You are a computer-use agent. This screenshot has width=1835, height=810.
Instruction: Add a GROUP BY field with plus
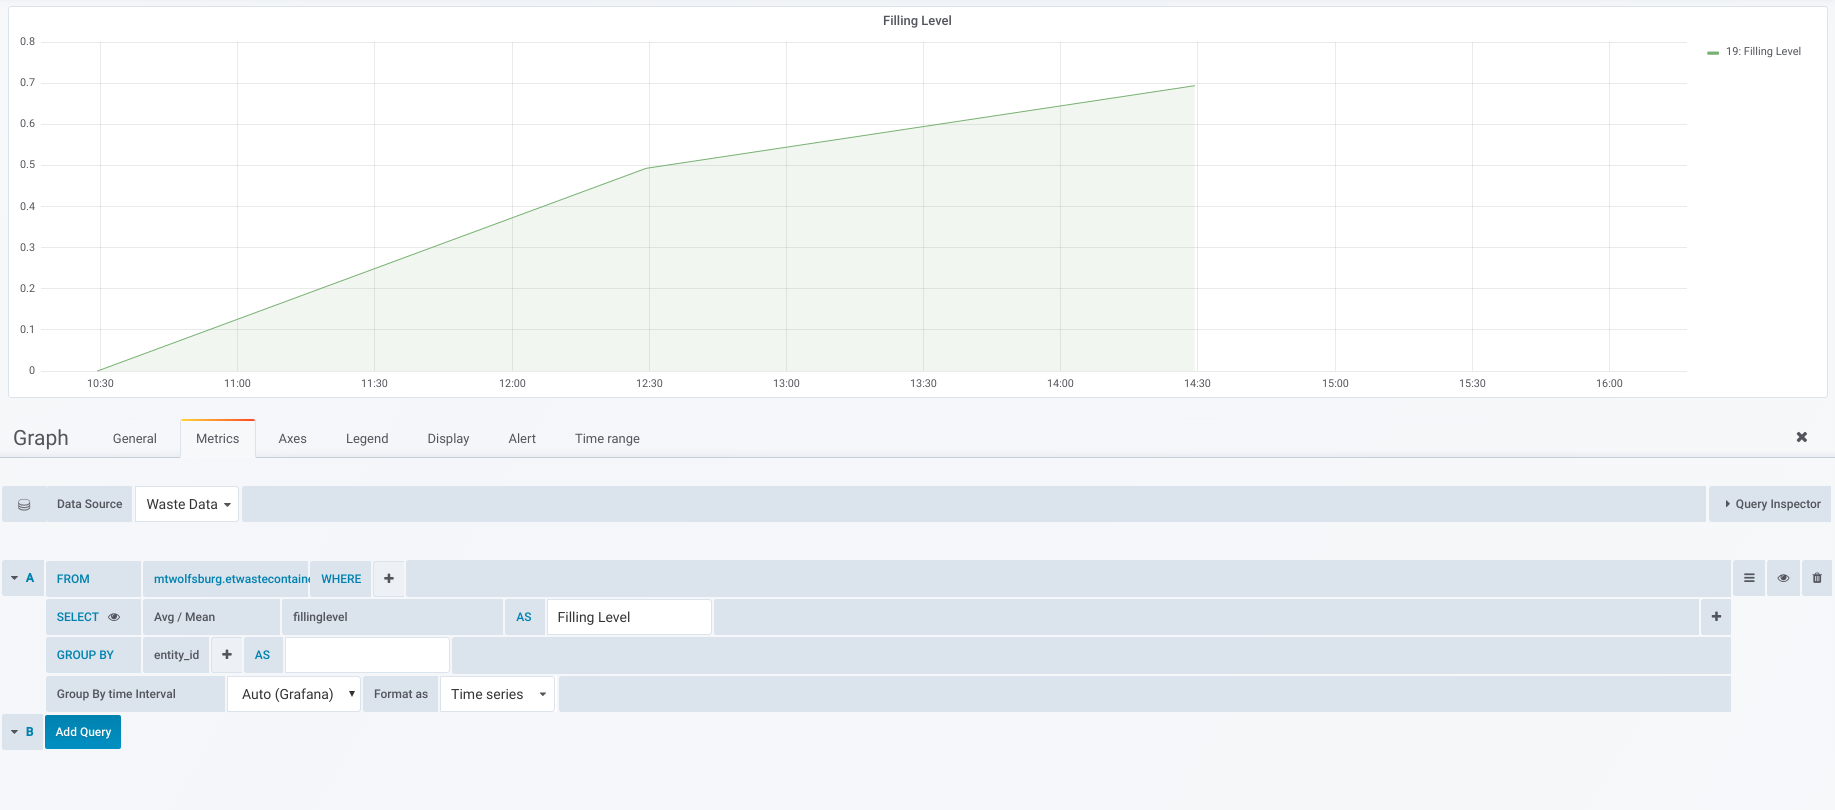pos(227,655)
